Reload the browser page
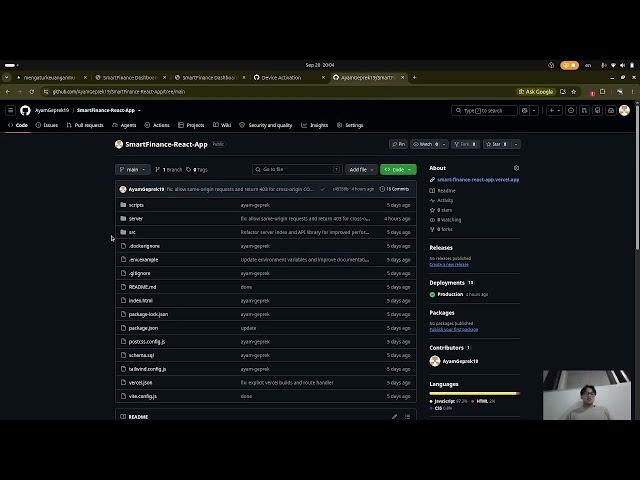This screenshot has height=480, width=640. coord(31,92)
